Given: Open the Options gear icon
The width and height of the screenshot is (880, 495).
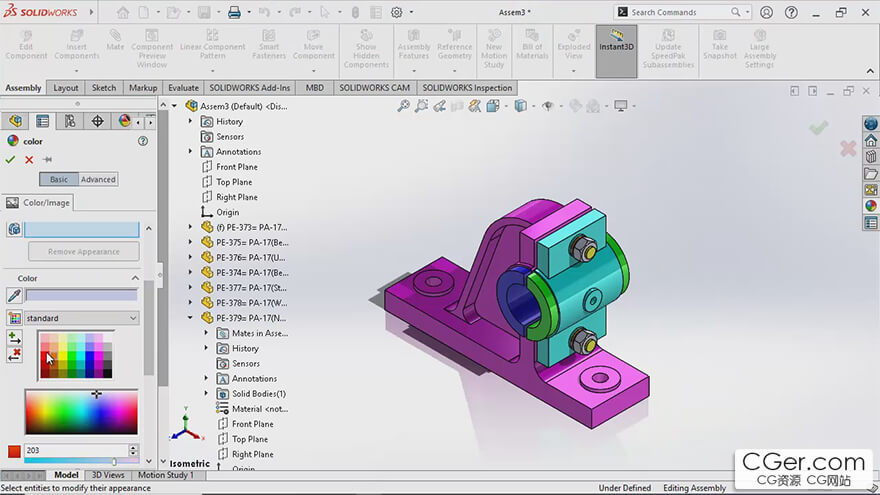Looking at the screenshot, I should point(396,12).
